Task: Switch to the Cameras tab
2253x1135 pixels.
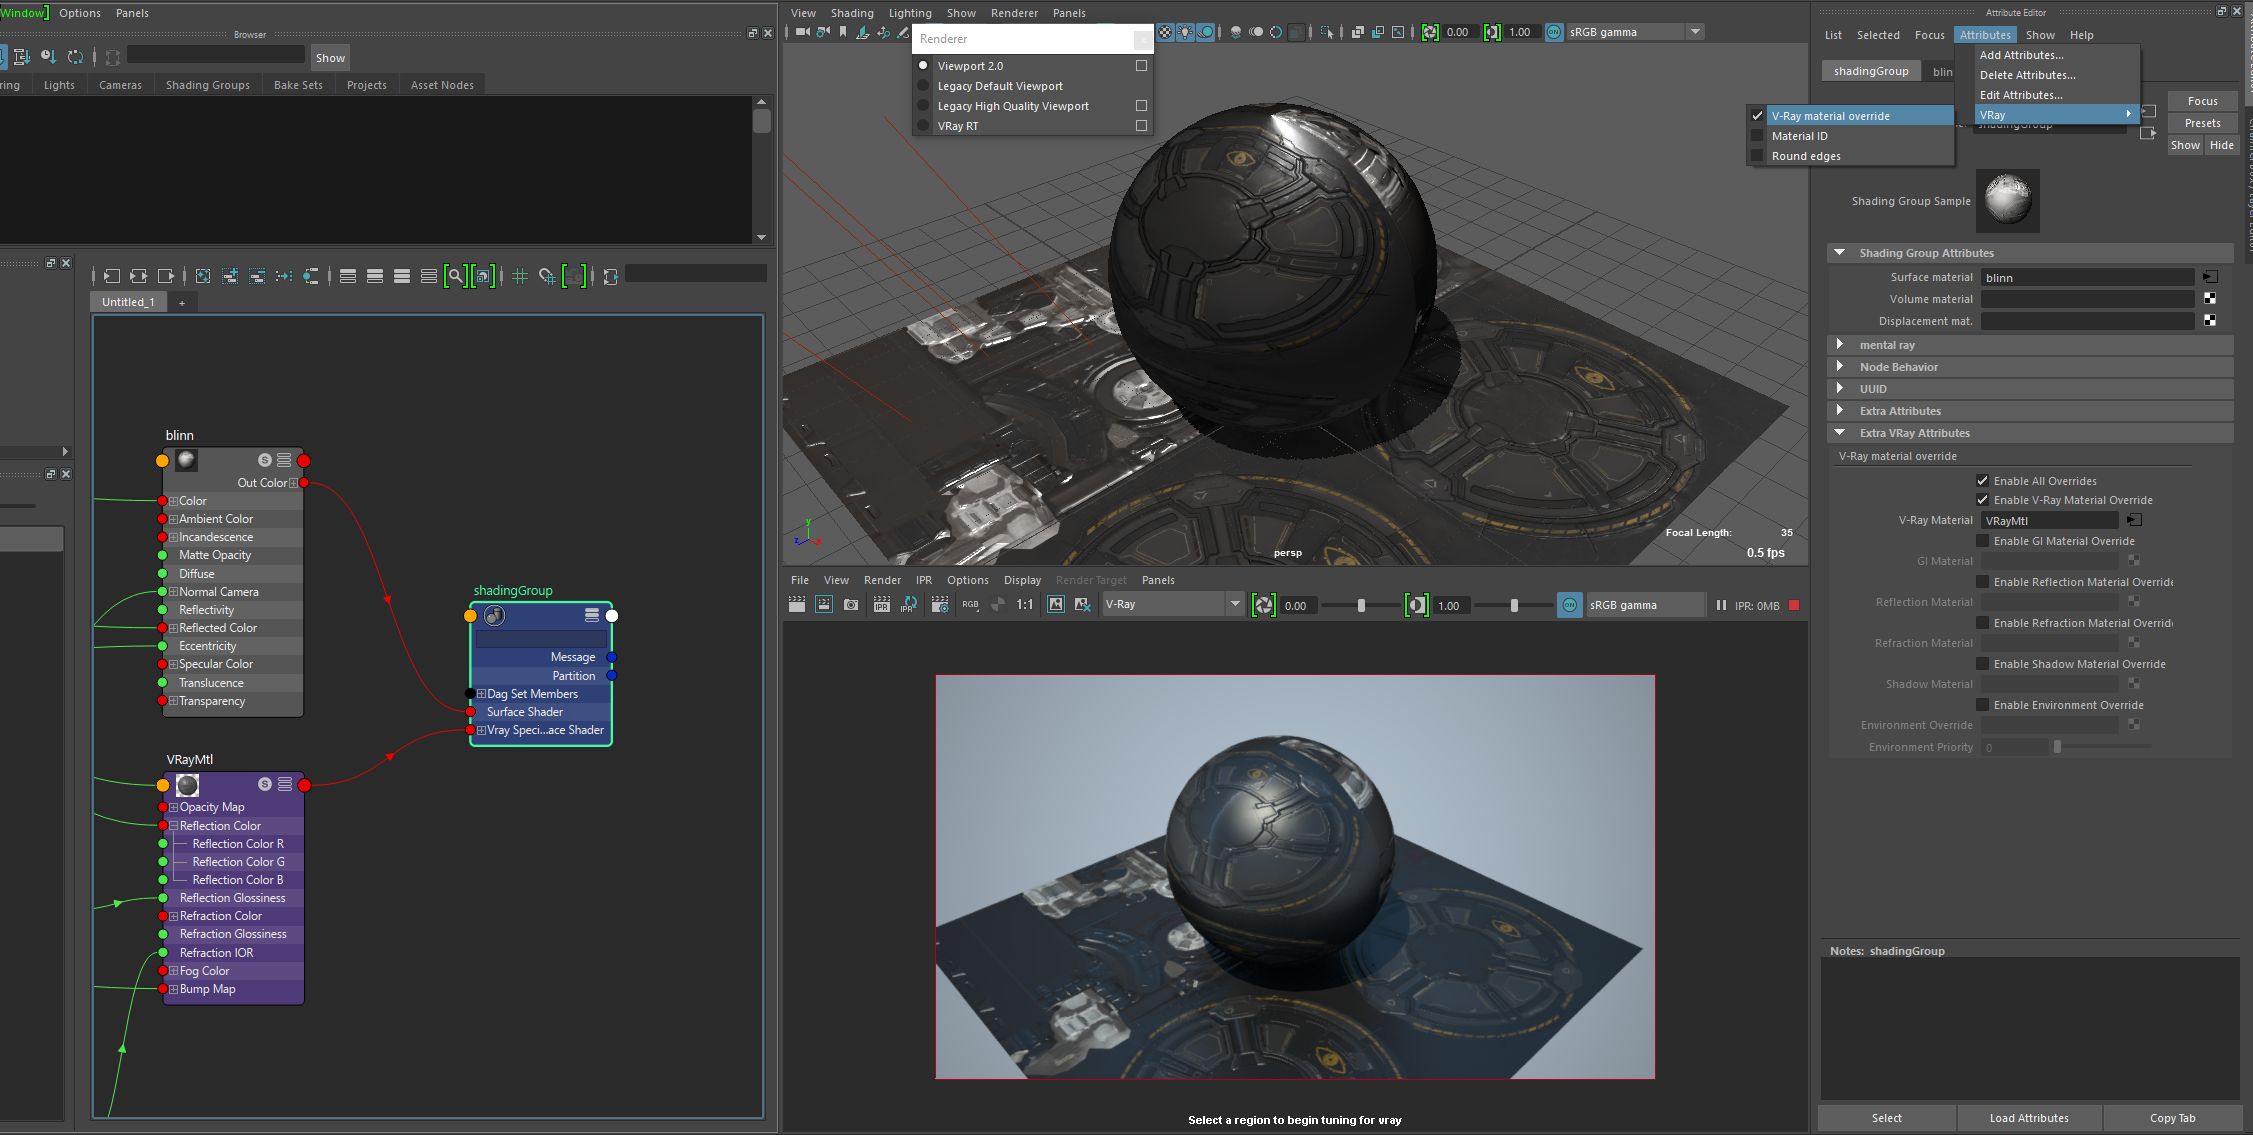Action: coord(120,85)
